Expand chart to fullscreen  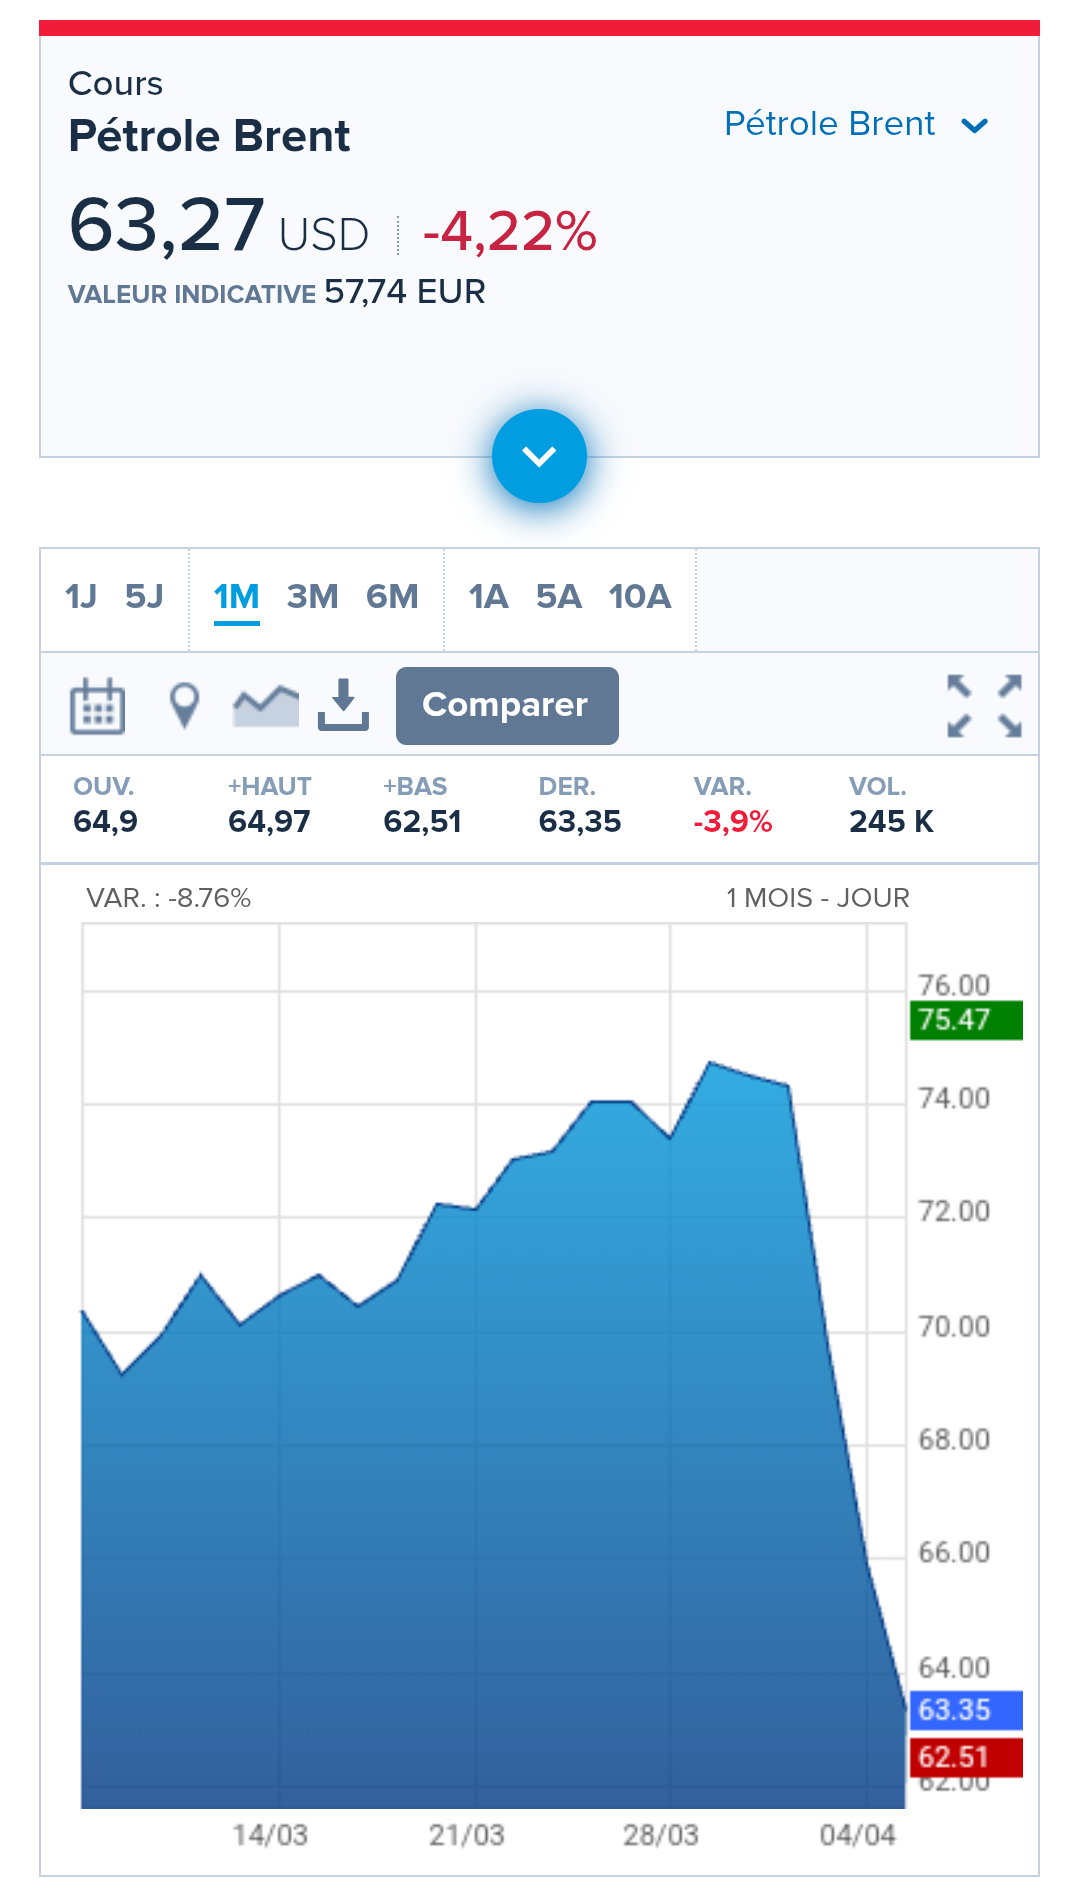[984, 706]
